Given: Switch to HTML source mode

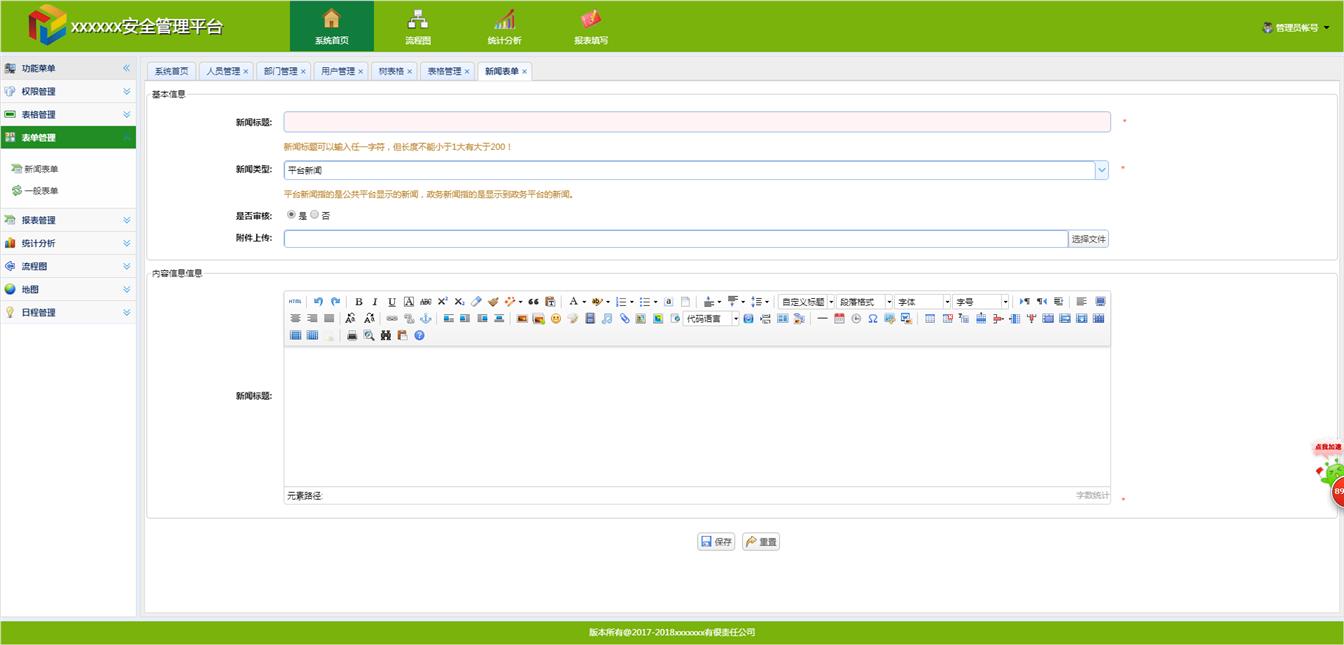Looking at the screenshot, I should 295,302.
